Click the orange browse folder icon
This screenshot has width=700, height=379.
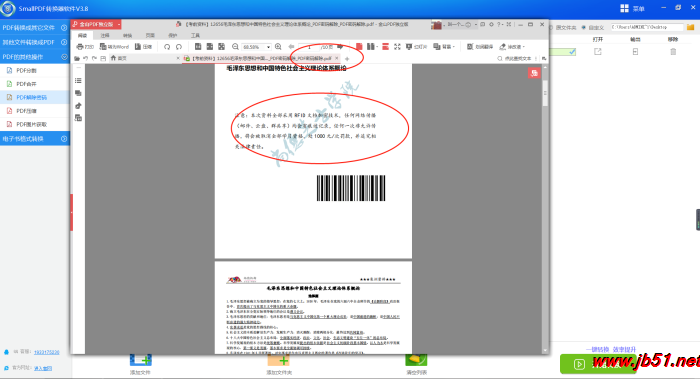click(x=691, y=27)
